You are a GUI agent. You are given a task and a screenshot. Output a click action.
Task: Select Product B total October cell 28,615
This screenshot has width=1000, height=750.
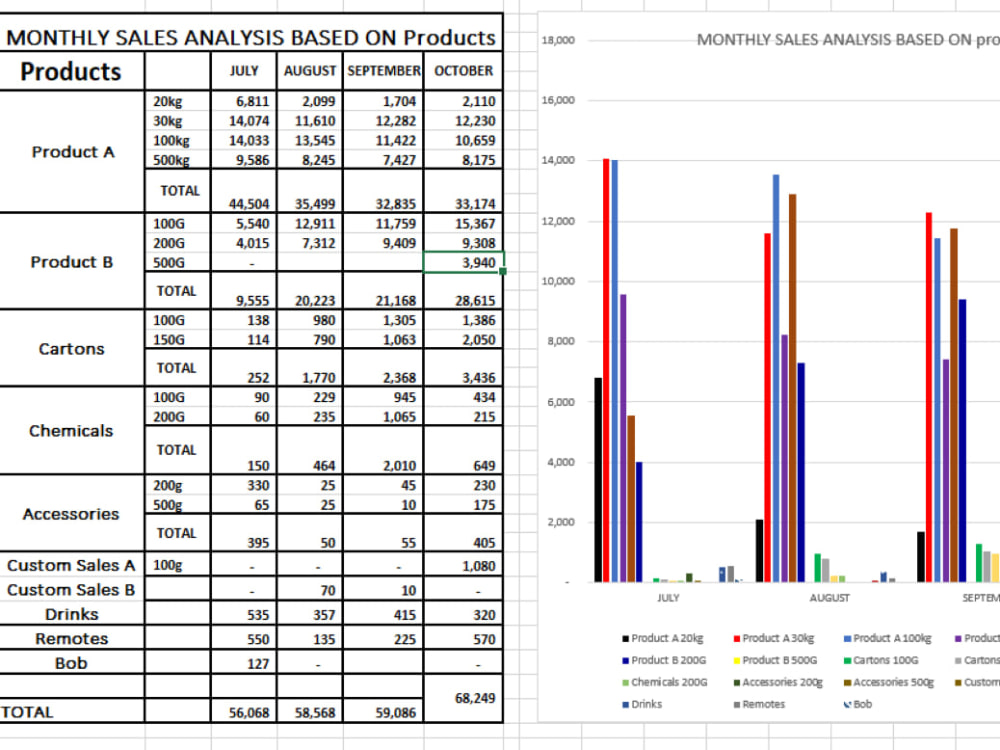tap(464, 291)
